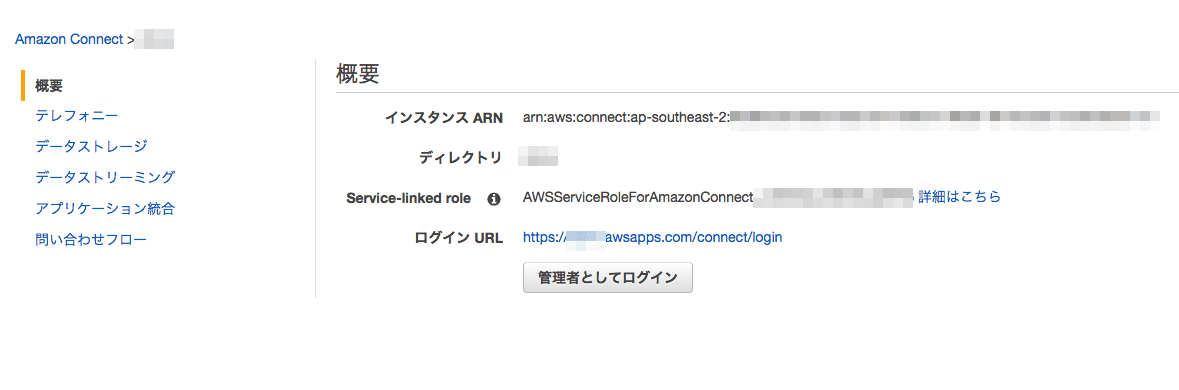Click the インスタンス ARN label
The width and height of the screenshot is (1179, 390).
click(x=443, y=117)
